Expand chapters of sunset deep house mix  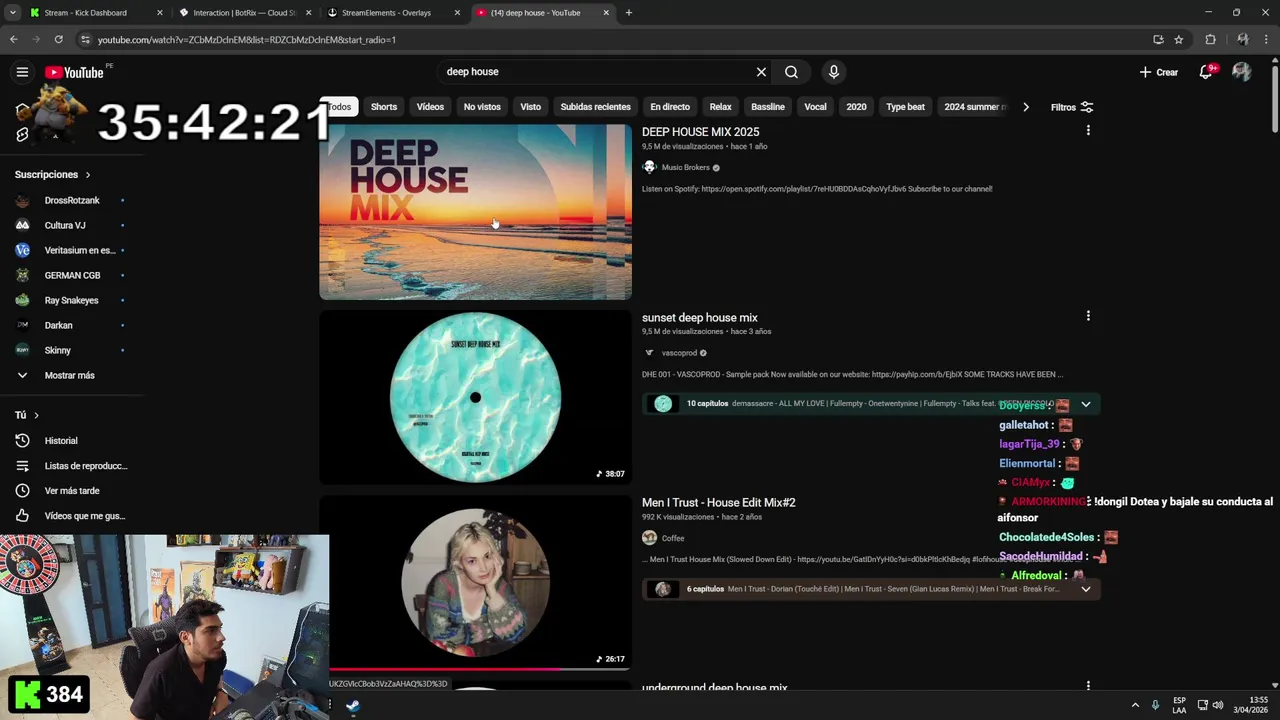pyautogui.click(x=1085, y=404)
